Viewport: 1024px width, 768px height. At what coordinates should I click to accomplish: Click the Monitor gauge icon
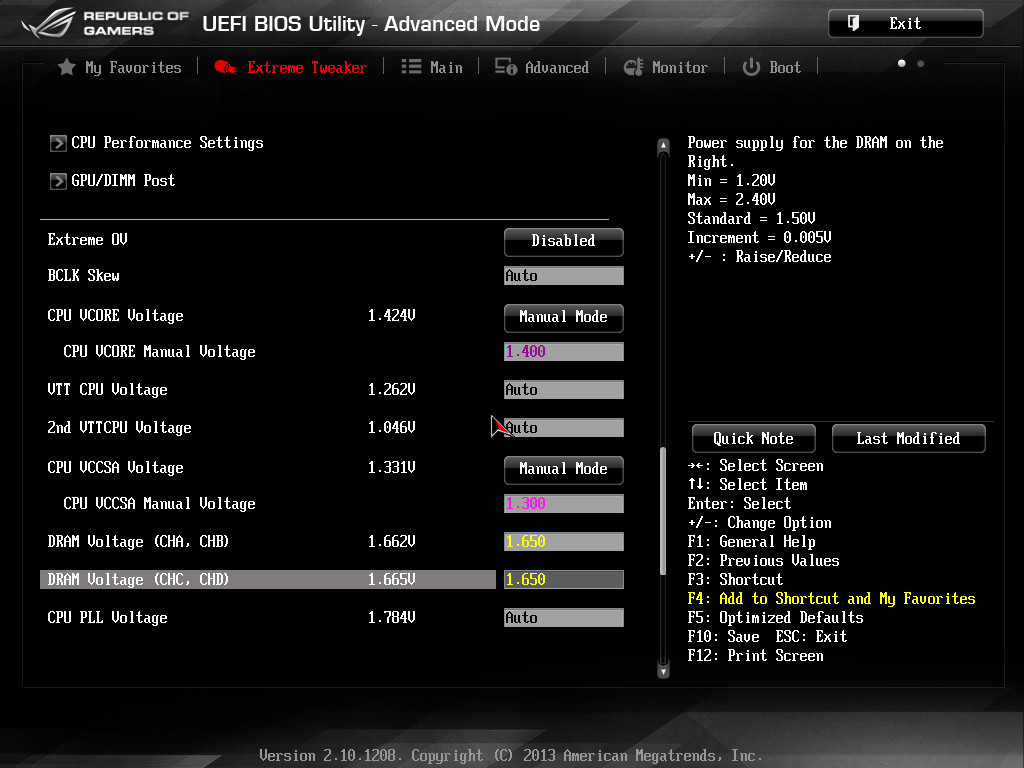(x=633, y=67)
